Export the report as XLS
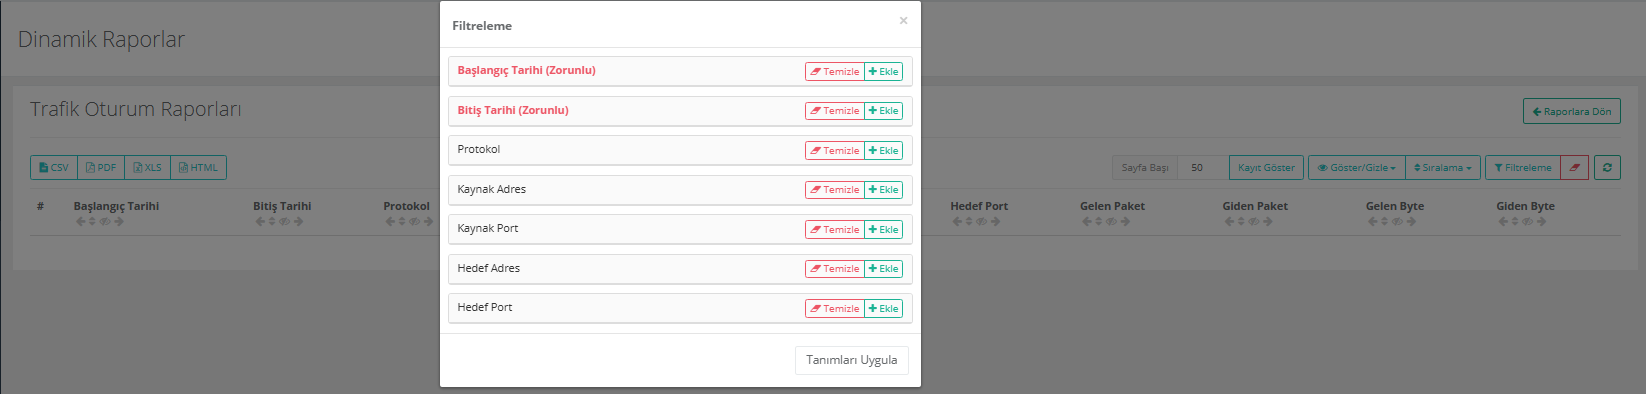The height and width of the screenshot is (394, 1646). [x=147, y=168]
